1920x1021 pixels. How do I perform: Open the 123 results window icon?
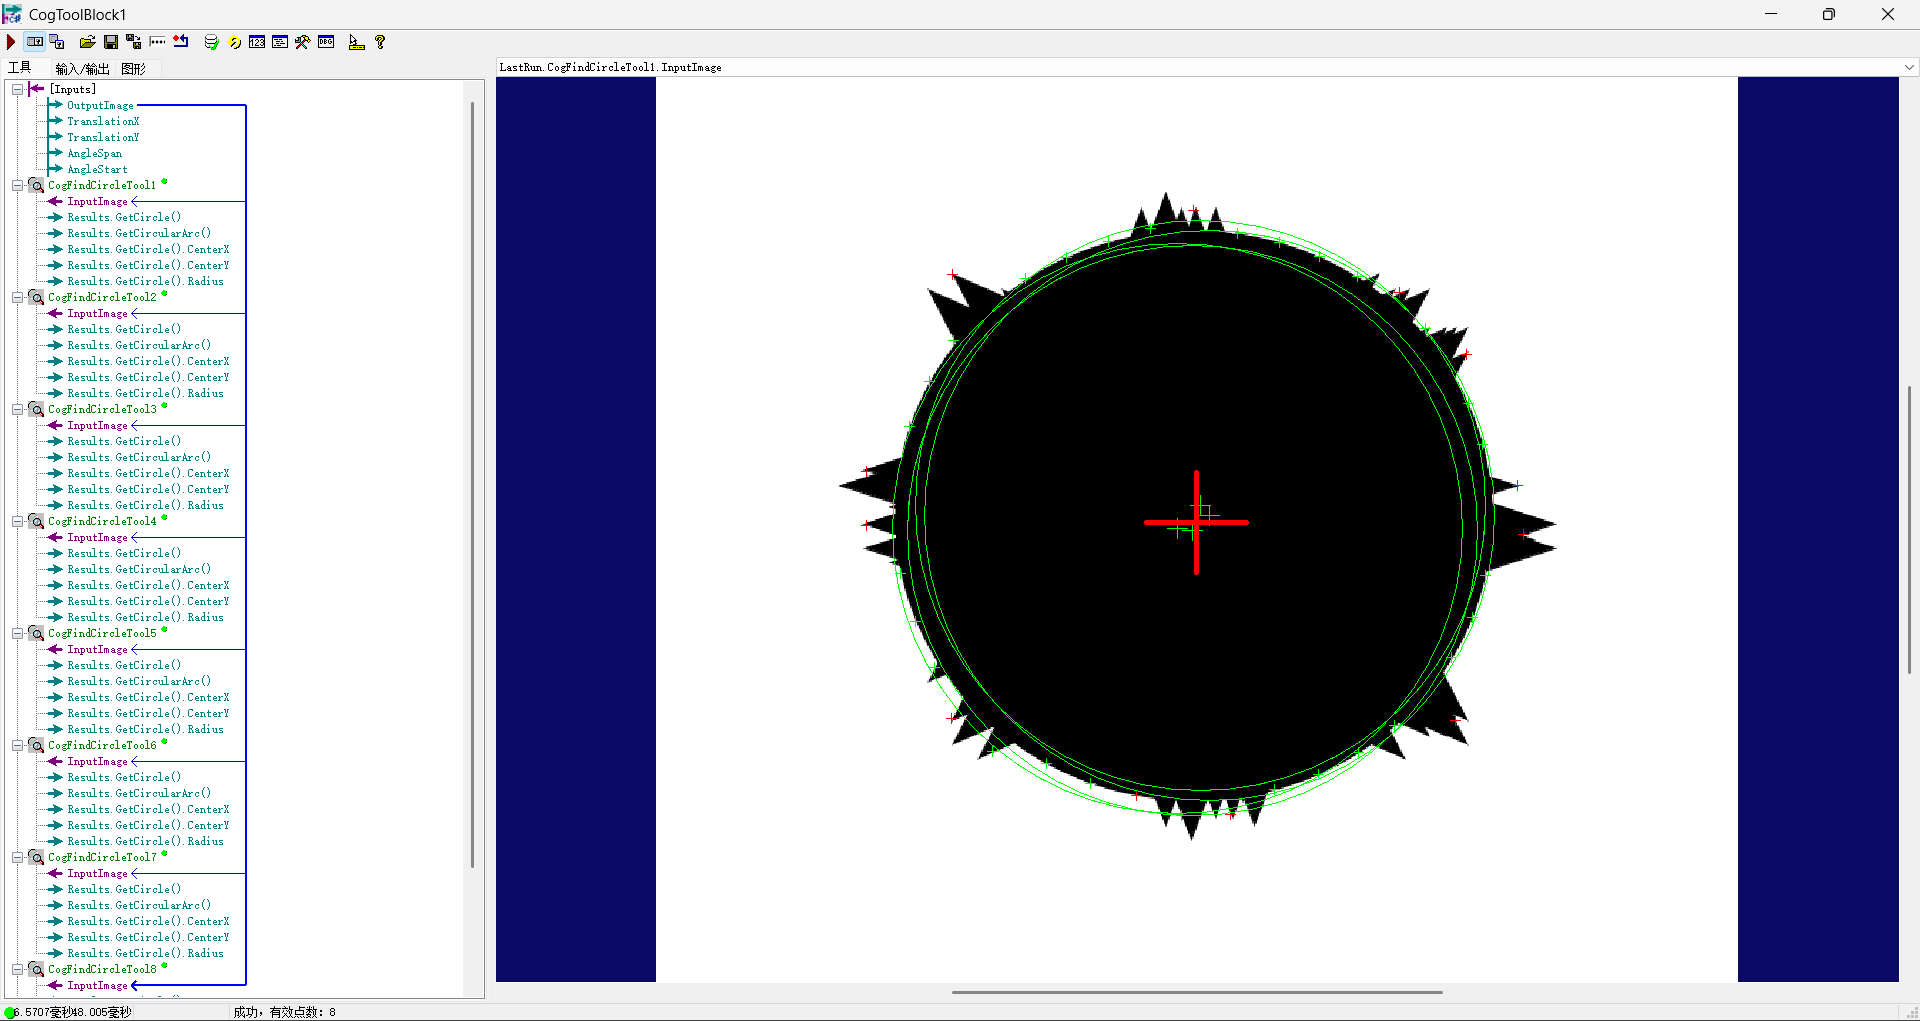(257, 42)
